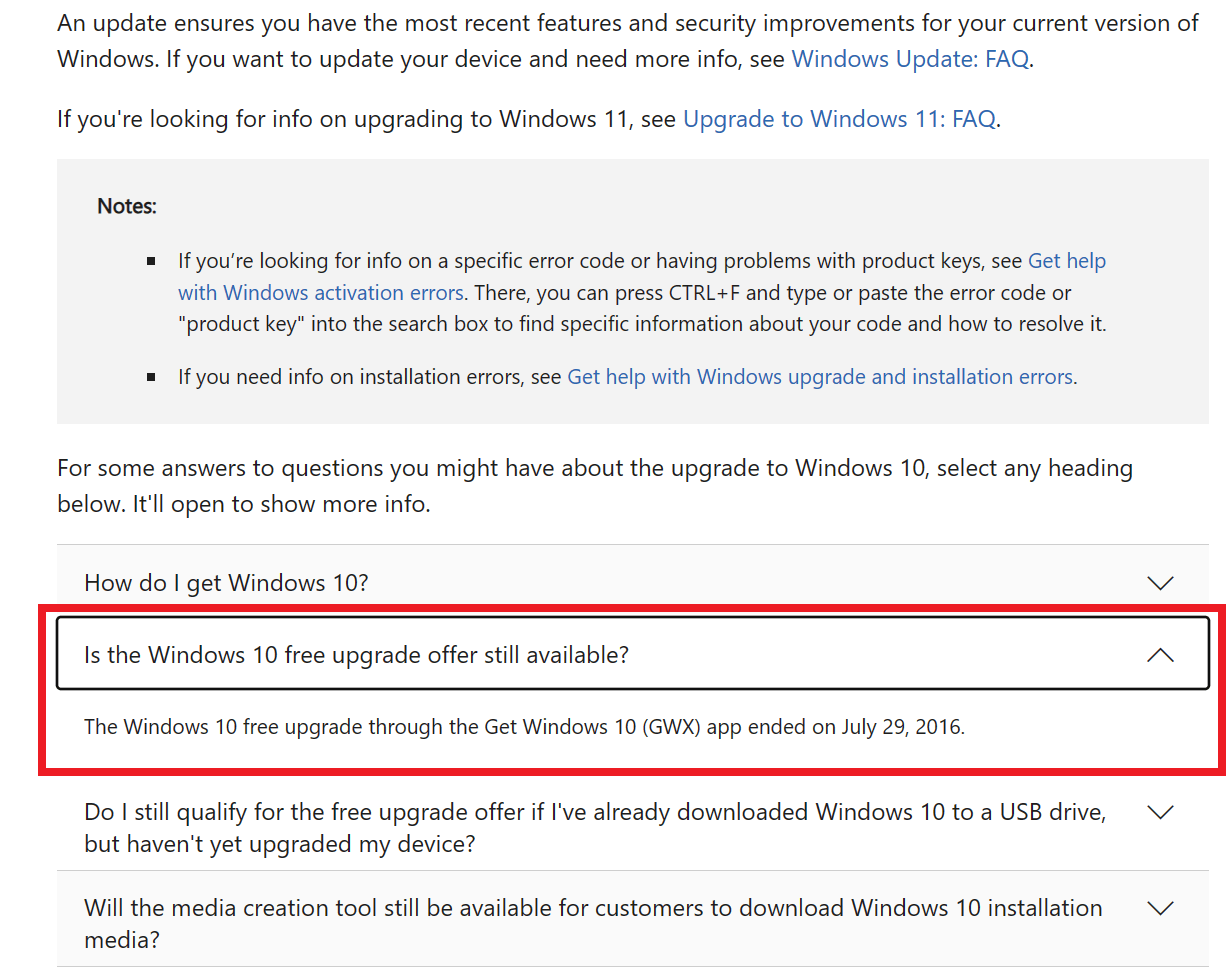Open Get help with Windows activation errors link
The height and width of the screenshot is (967, 1230).
tap(642, 277)
